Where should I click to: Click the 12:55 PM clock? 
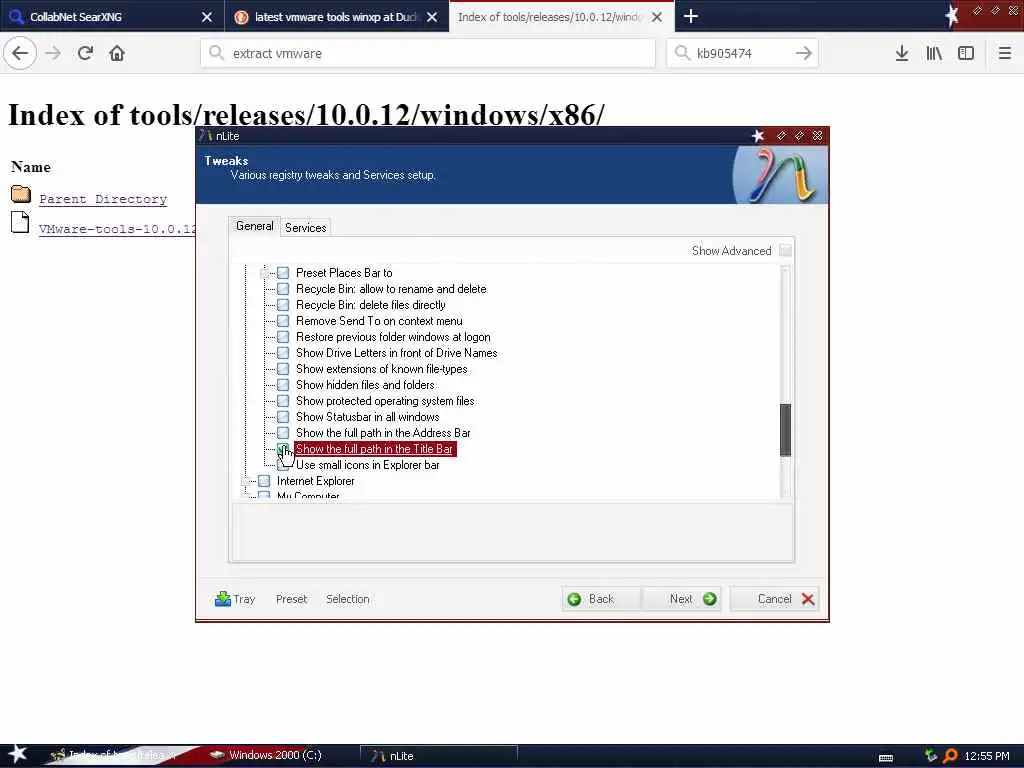point(987,756)
